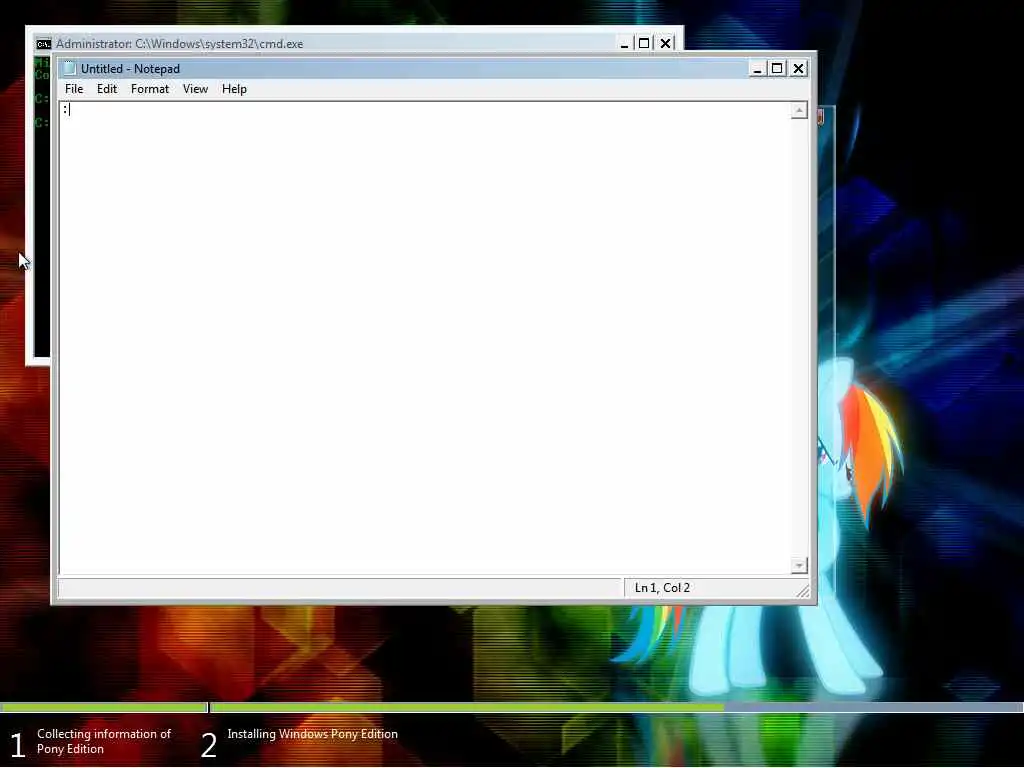1024x768 pixels.
Task: Maximize the Notepad window
Action: point(777,69)
